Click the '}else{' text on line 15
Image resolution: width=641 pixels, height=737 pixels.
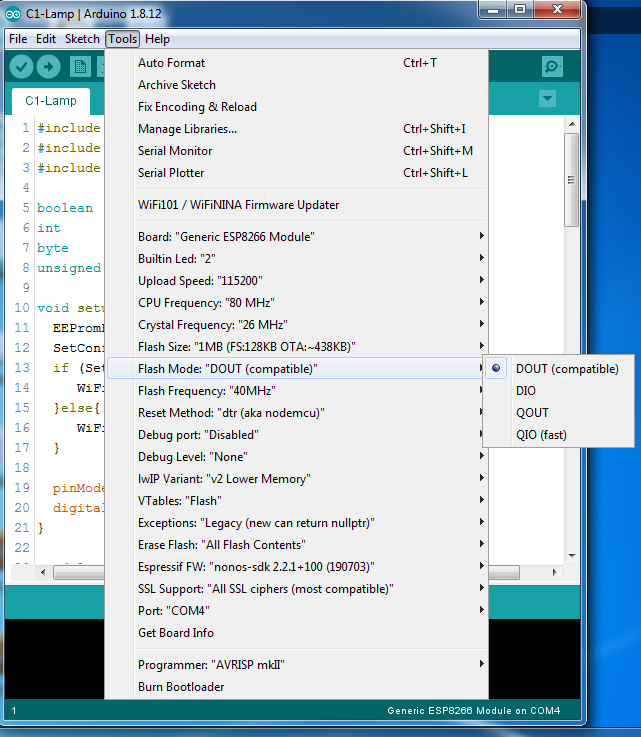tap(77, 408)
